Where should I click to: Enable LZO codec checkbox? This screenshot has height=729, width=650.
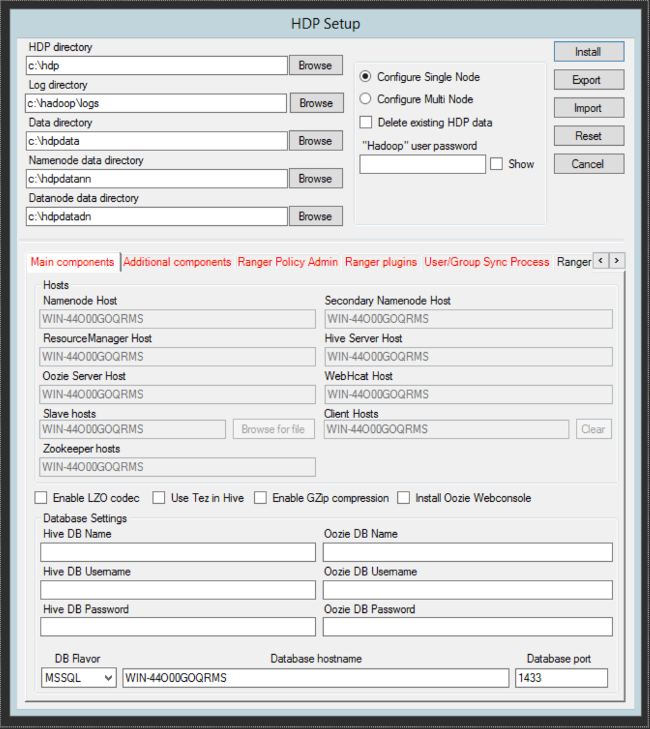[x=41, y=498]
